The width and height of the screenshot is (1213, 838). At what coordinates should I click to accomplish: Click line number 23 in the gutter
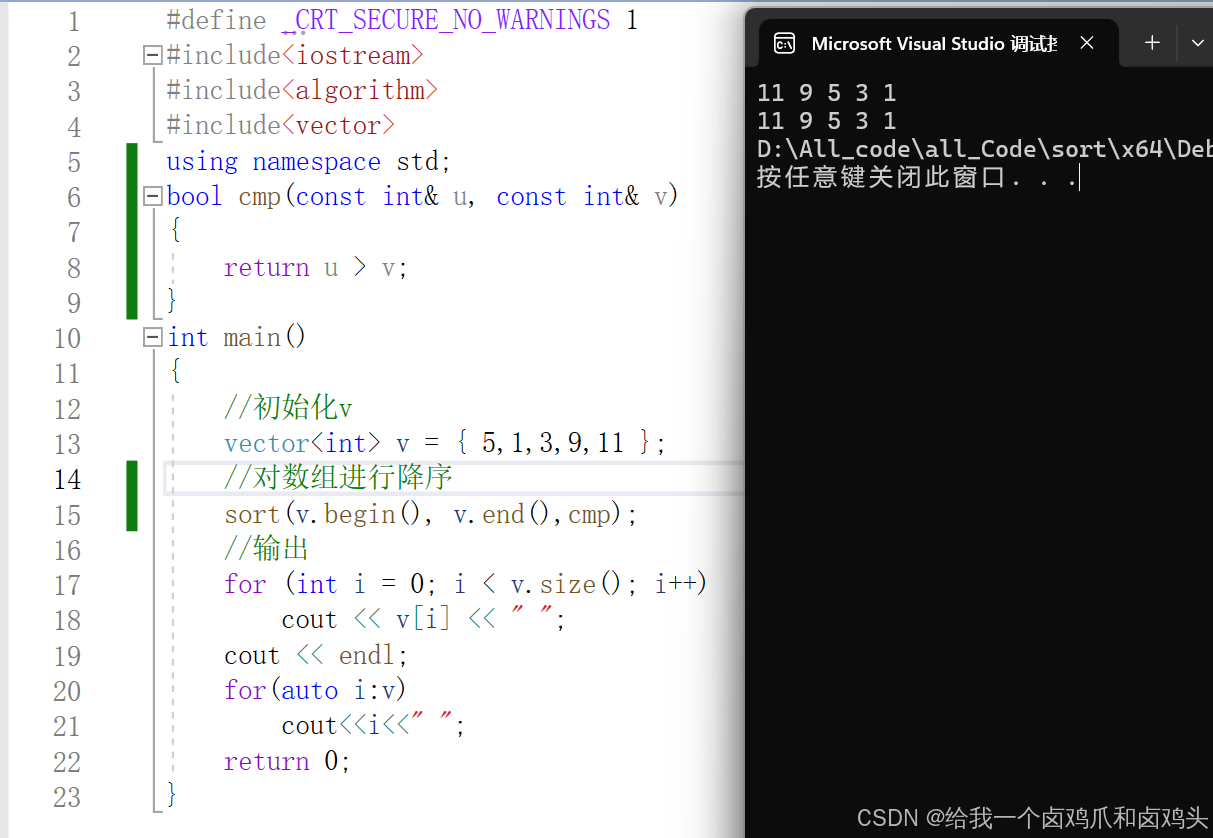tap(67, 797)
